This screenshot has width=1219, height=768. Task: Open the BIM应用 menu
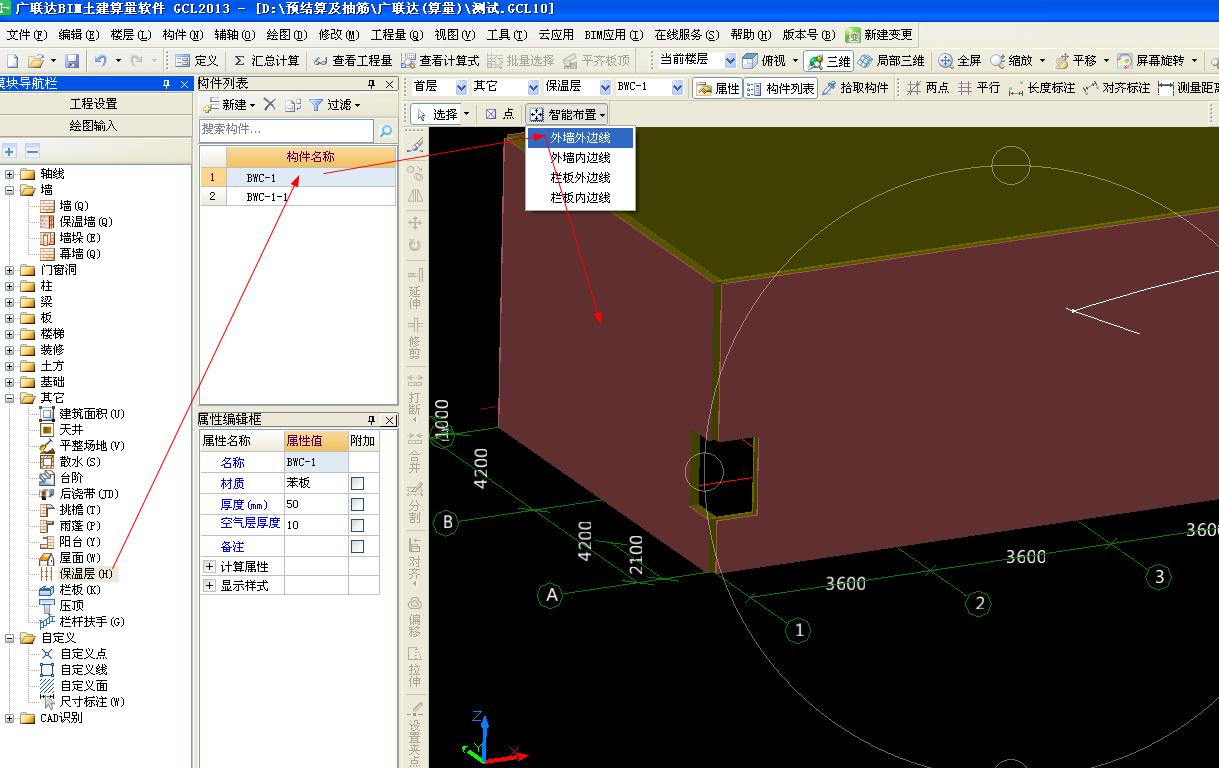point(614,35)
